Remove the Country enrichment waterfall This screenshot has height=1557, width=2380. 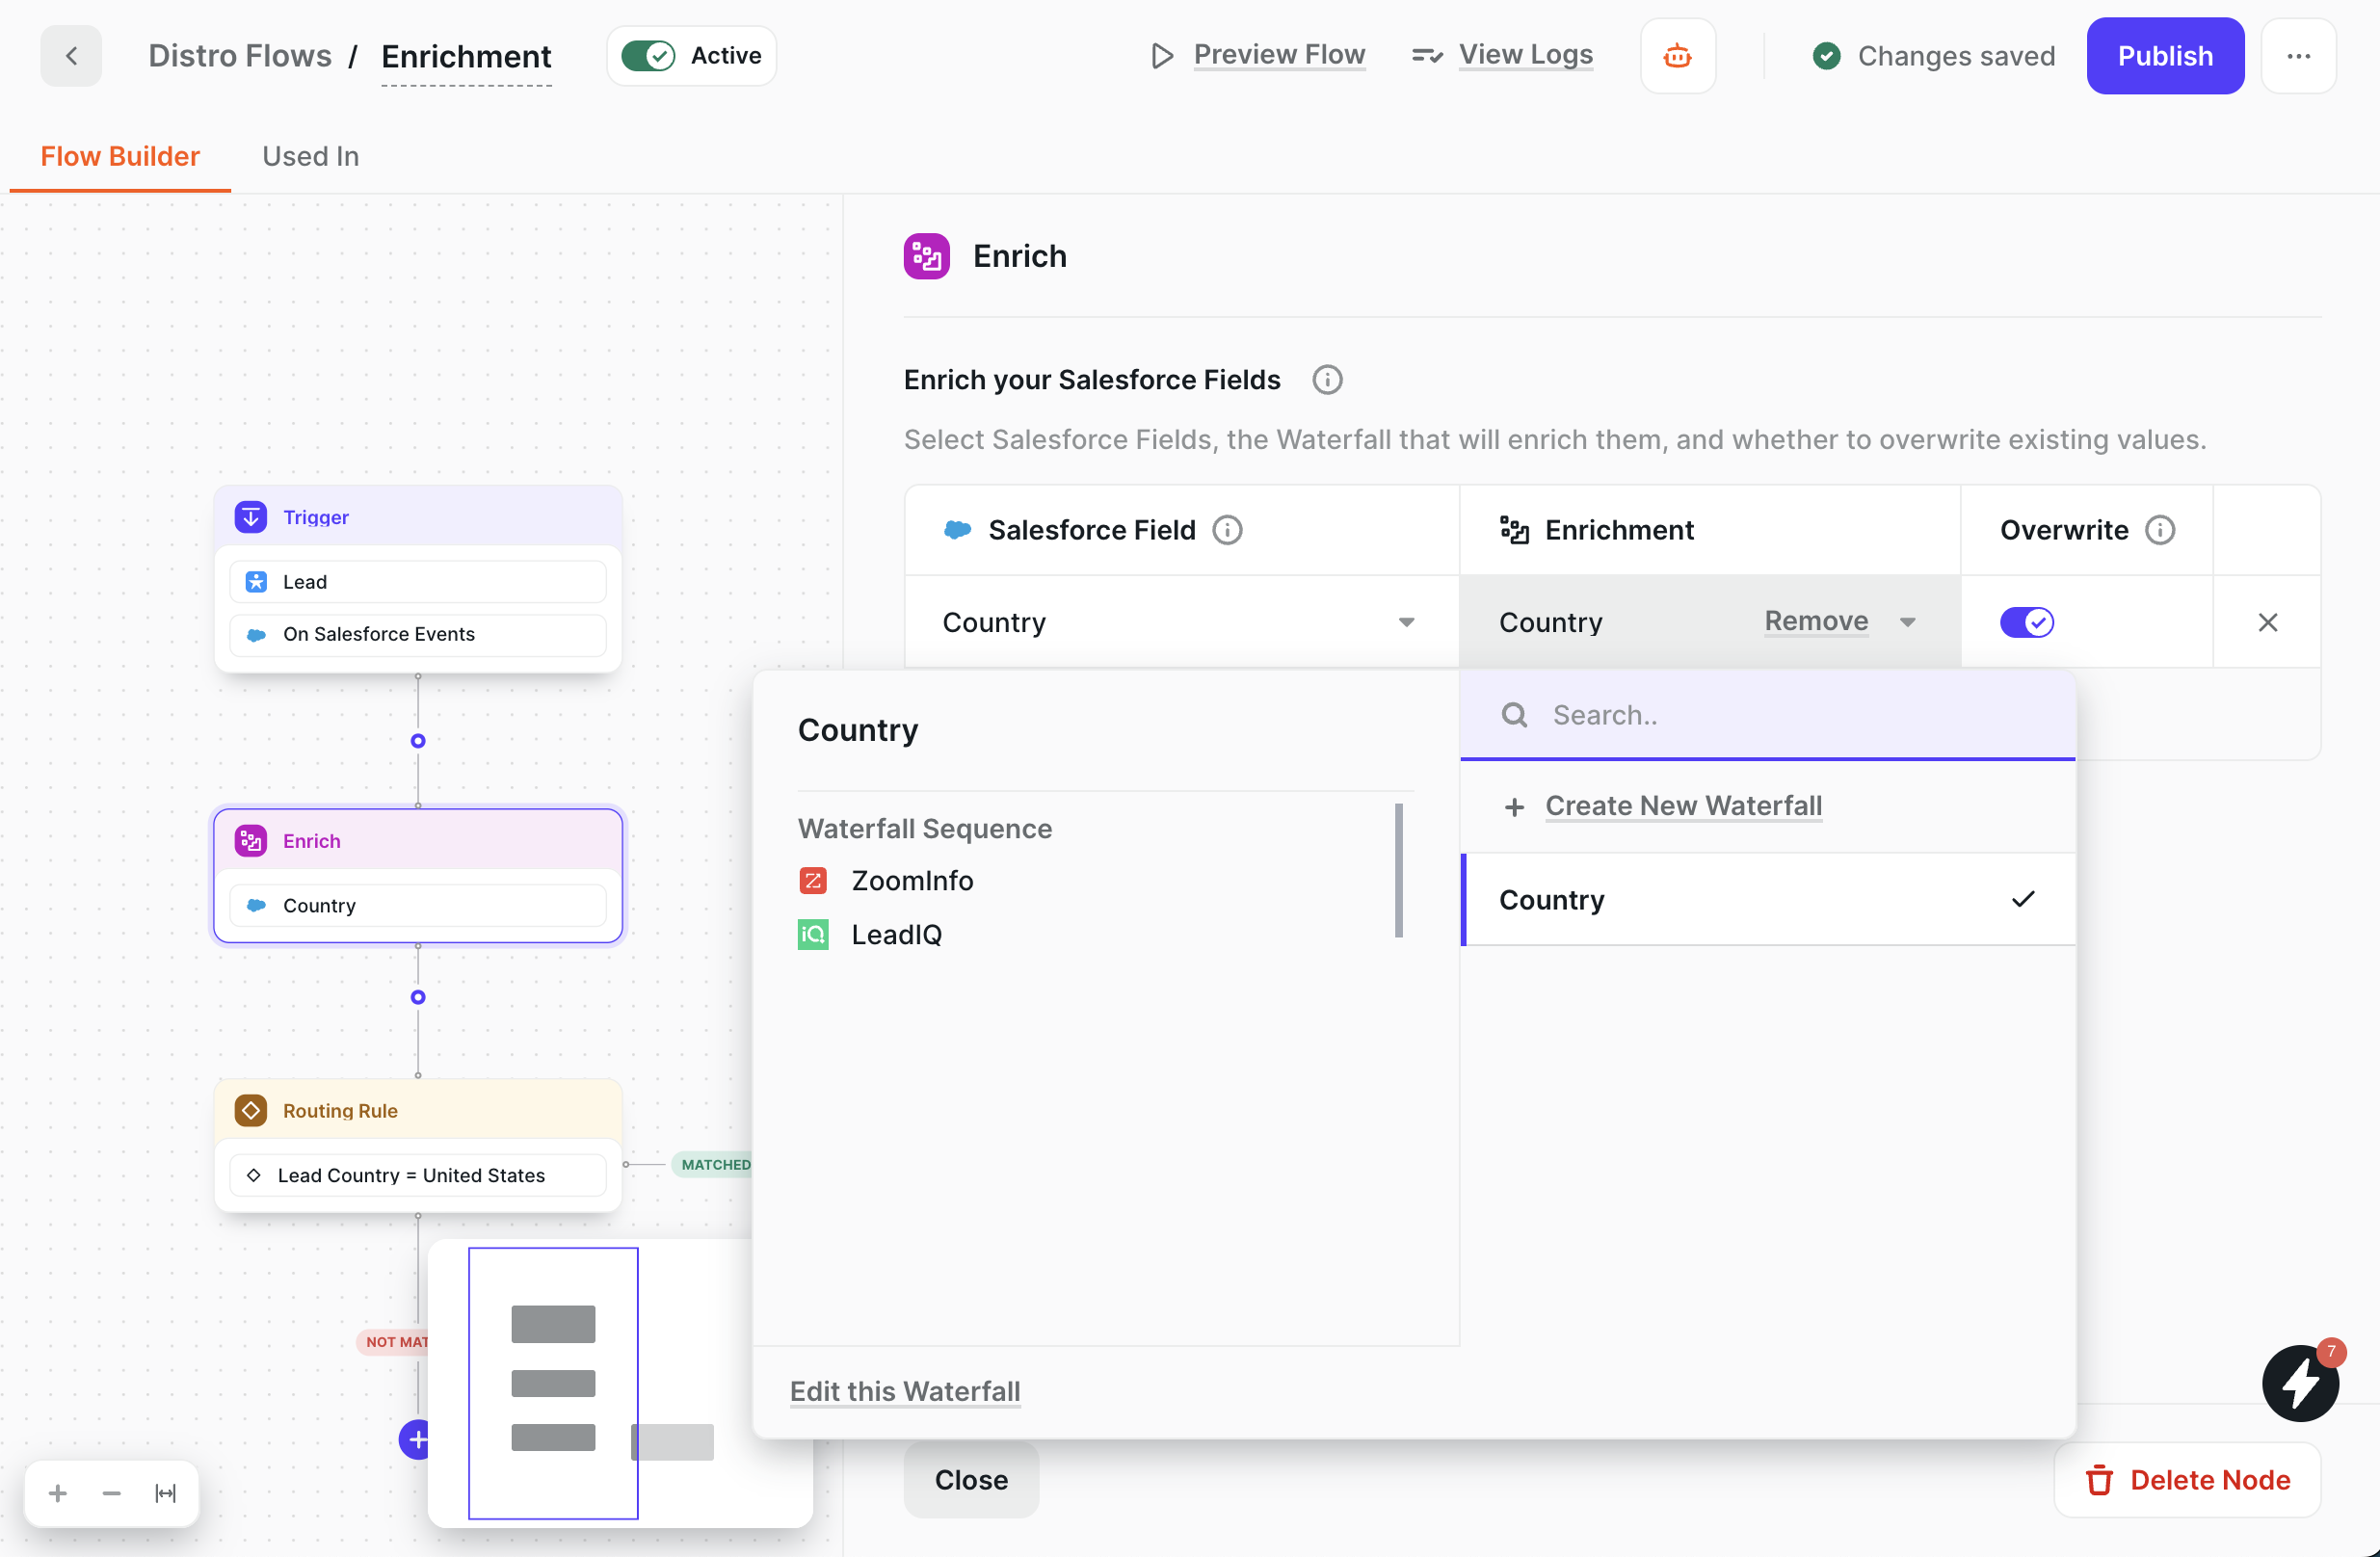tap(1816, 621)
